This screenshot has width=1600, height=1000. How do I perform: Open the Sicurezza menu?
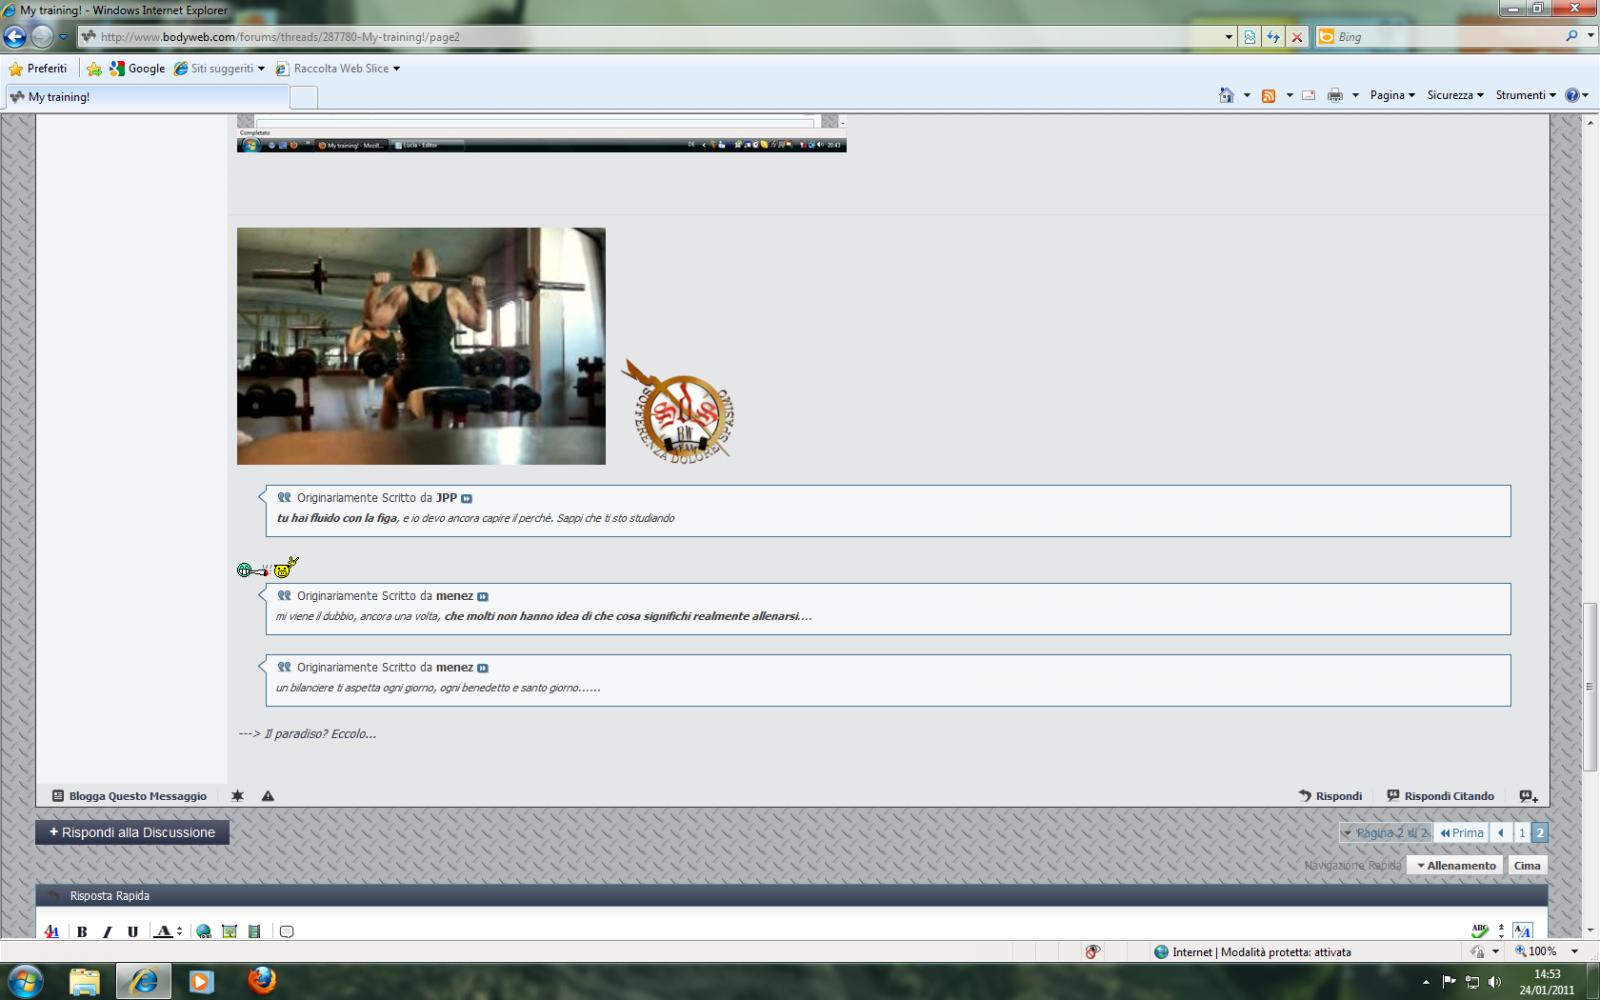point(1454,95)
